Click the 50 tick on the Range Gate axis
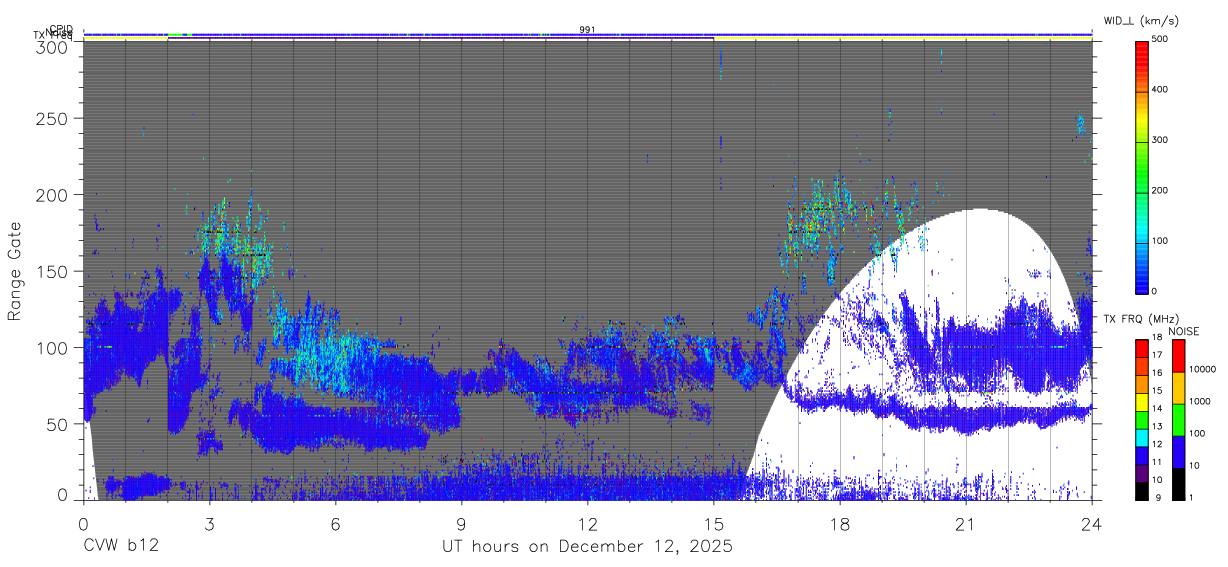This screenshot has width=1228, height=567. pyautogui.click(x=56, y=424)
